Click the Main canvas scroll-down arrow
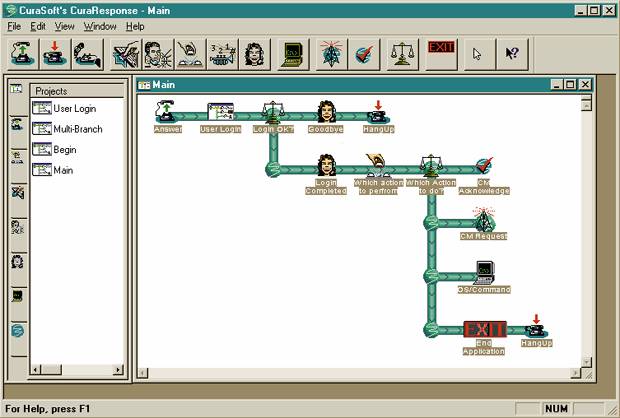Screen dimensions: 620x418 586,361
